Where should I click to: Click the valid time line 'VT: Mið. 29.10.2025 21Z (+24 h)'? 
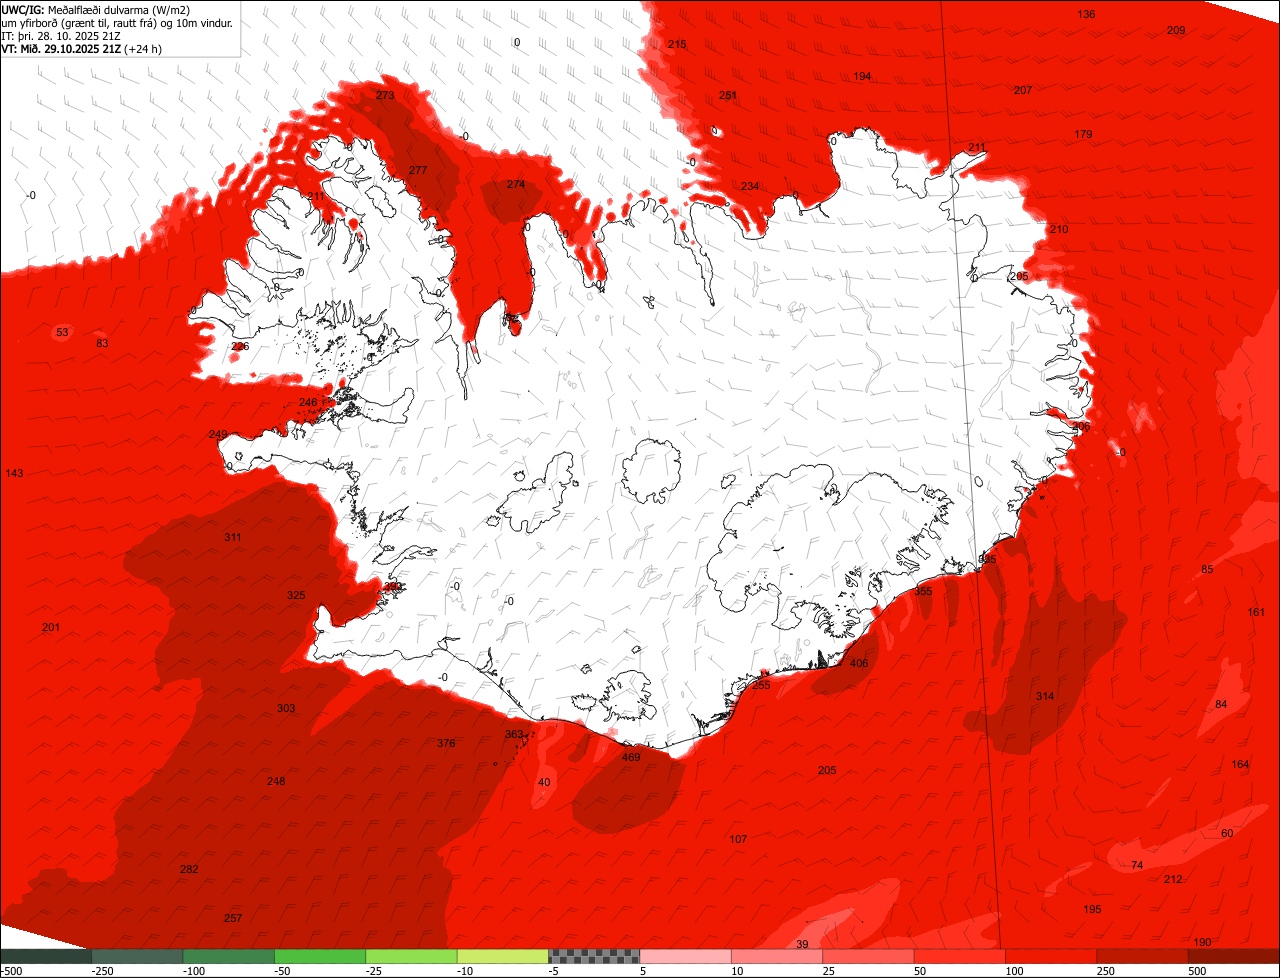pos(81,49)
